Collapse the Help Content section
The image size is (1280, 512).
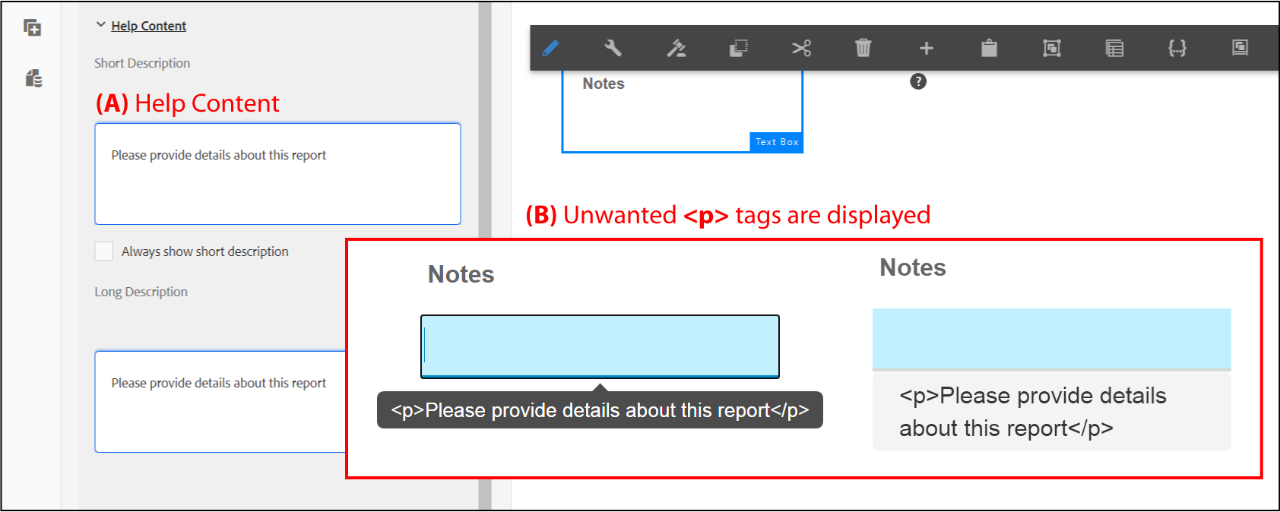[x=140, y=26]
